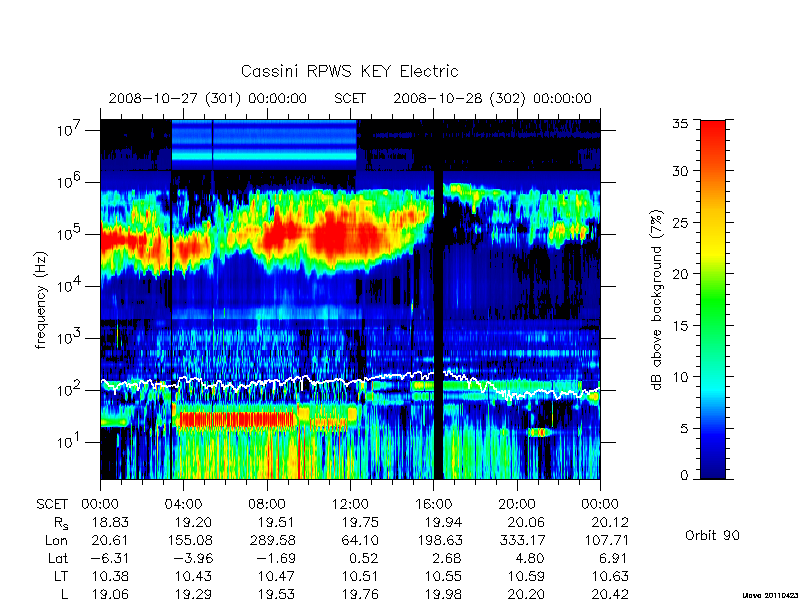The width and height of the screenshot is (800, 600).
Task: Click the L value "20.42"
Action: [609, 594]
